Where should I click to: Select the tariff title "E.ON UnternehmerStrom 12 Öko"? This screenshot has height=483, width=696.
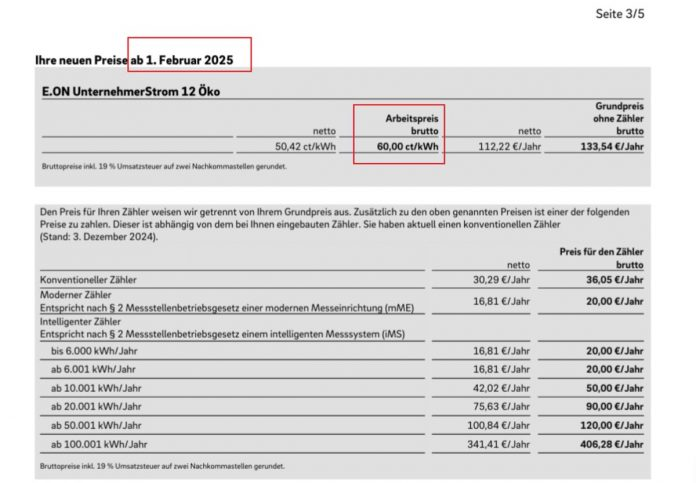click(131, 91)
